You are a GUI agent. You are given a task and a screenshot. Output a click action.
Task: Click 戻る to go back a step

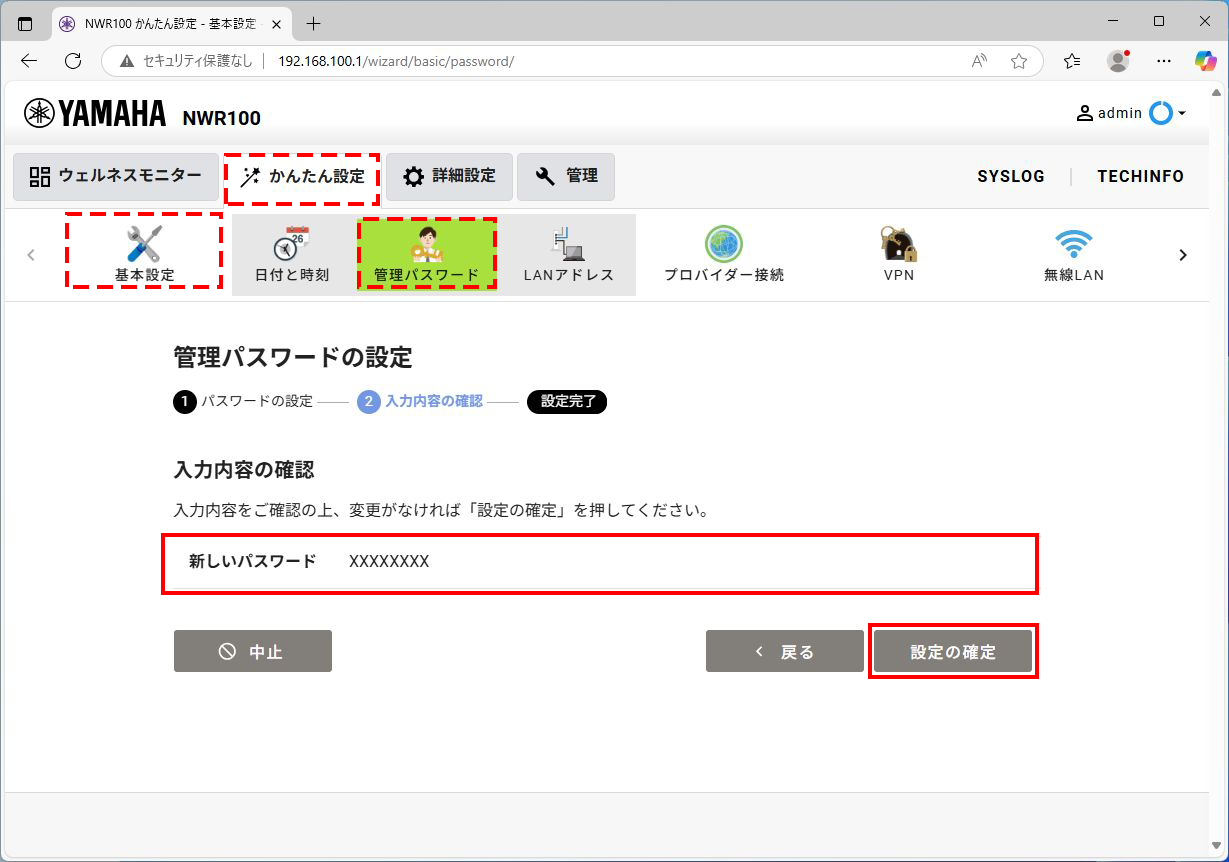pos(784,651)
